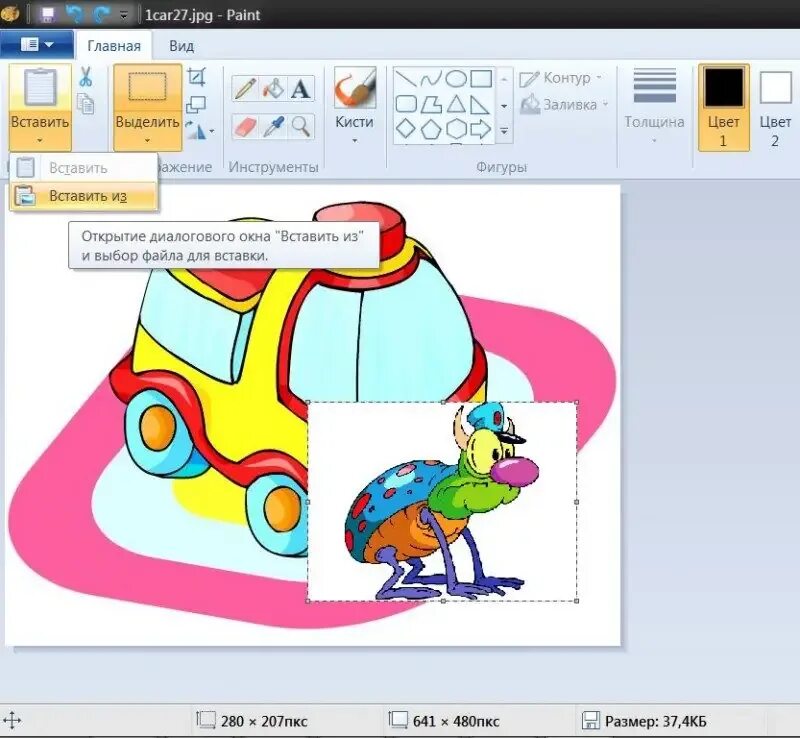The width and height of the screenshot is (800, 738).
Task: Choose the Rounded rectangle shape
Action: pyautogui.click(x=406, y=104)
